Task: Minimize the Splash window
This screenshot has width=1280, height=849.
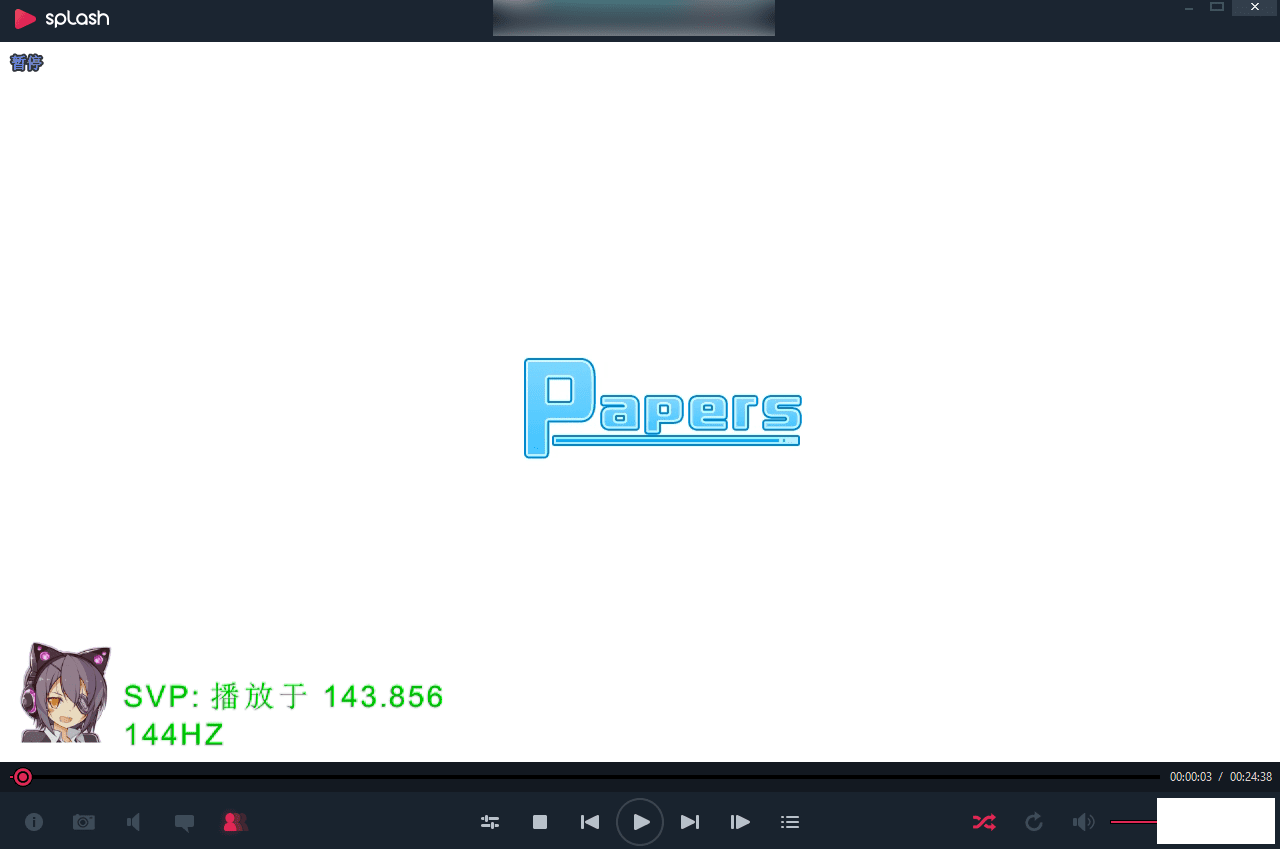Action: click(1189, 8)
